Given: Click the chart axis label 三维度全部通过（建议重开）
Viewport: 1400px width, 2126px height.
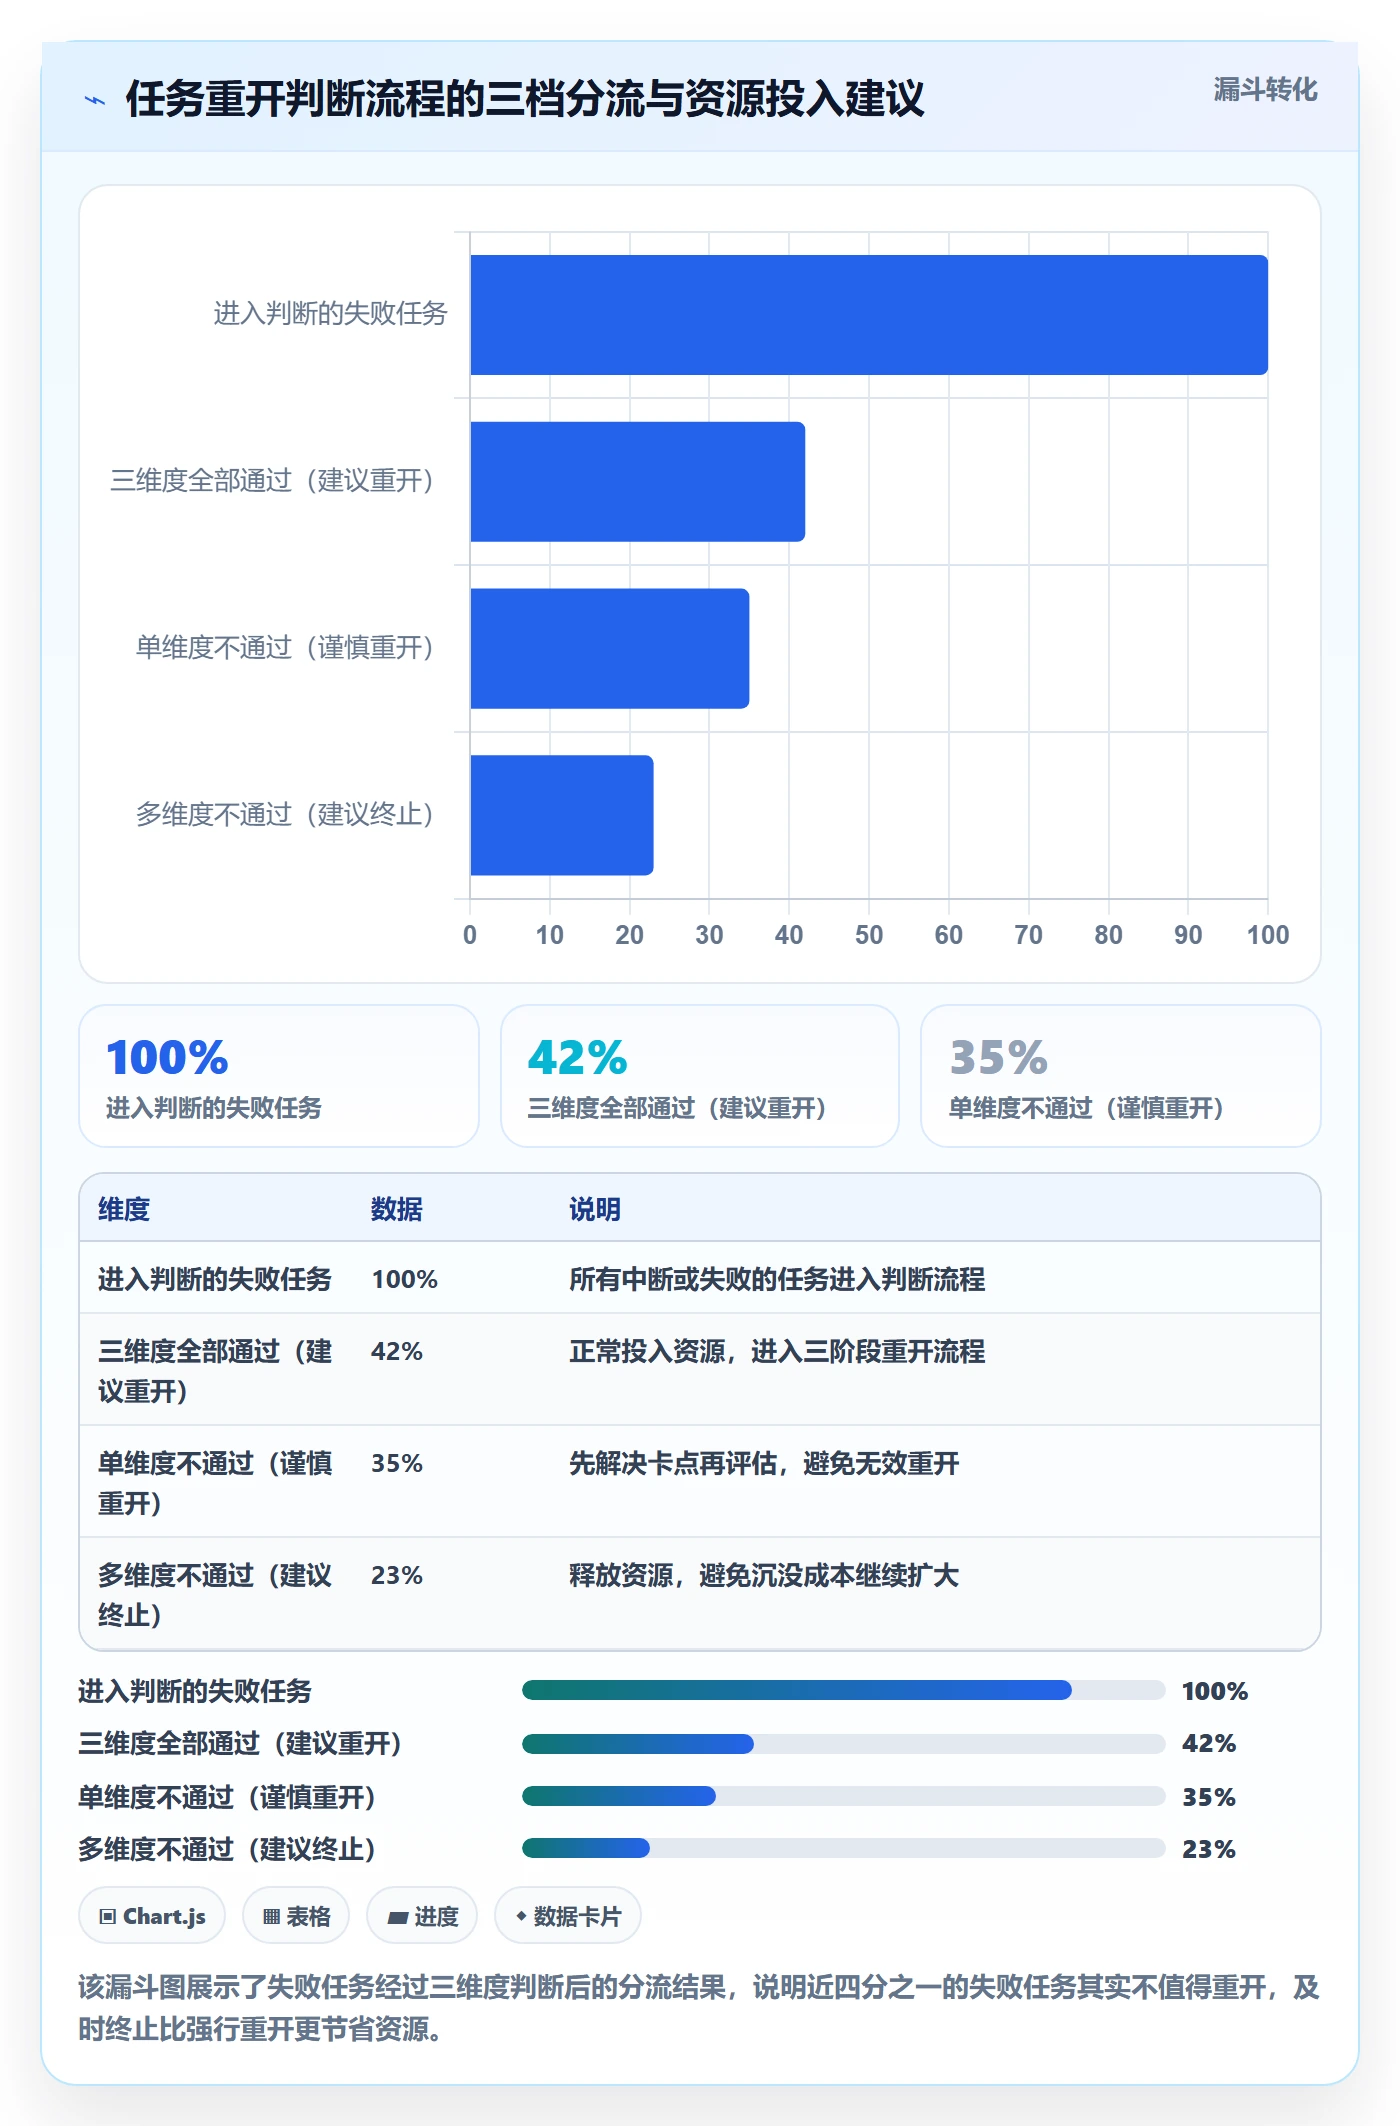Looking at the screenshot, I should (x=271, y=481).
